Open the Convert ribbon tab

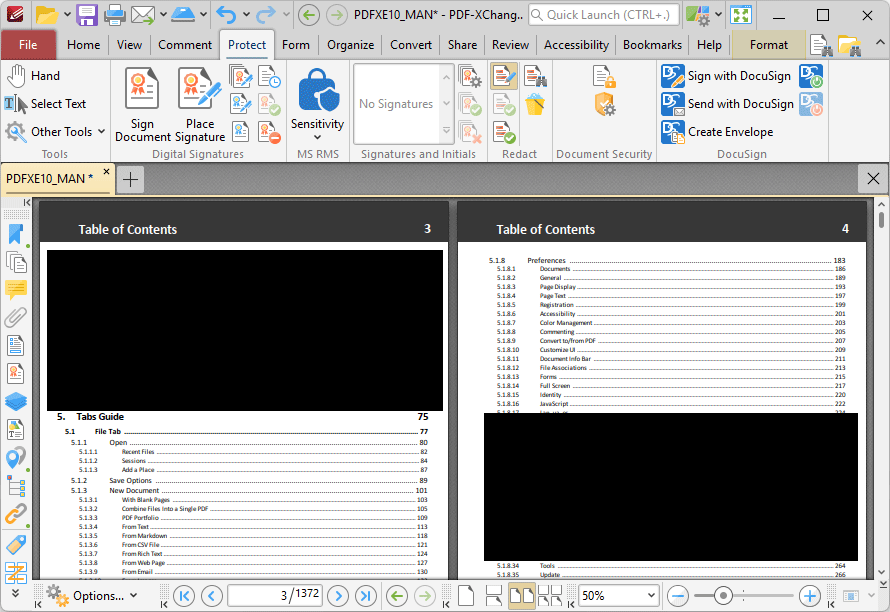[x=410, y=45]
